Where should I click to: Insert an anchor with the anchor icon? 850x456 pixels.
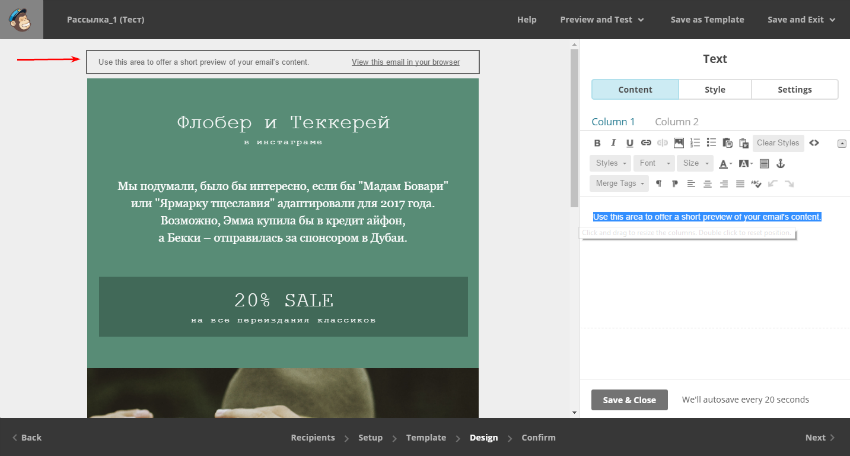click(781, 164)
